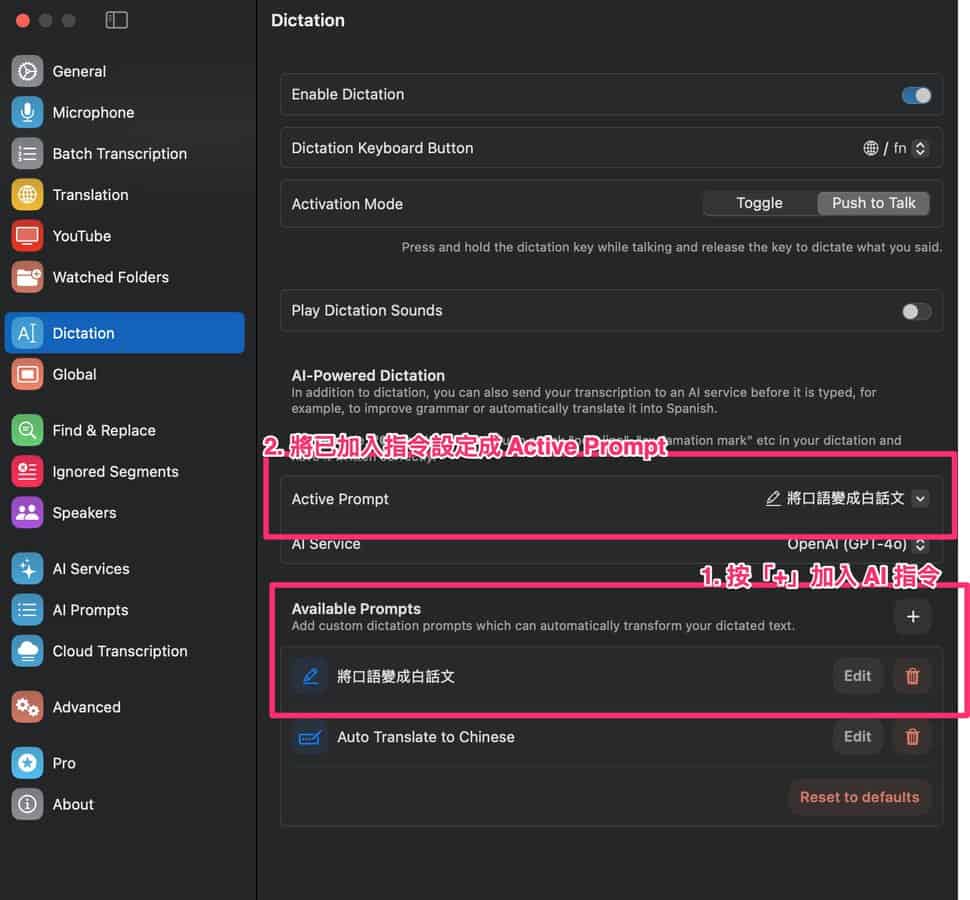Click the Reset to defaults button
This screenshot has height=900, width=970.
pos(859,797)
